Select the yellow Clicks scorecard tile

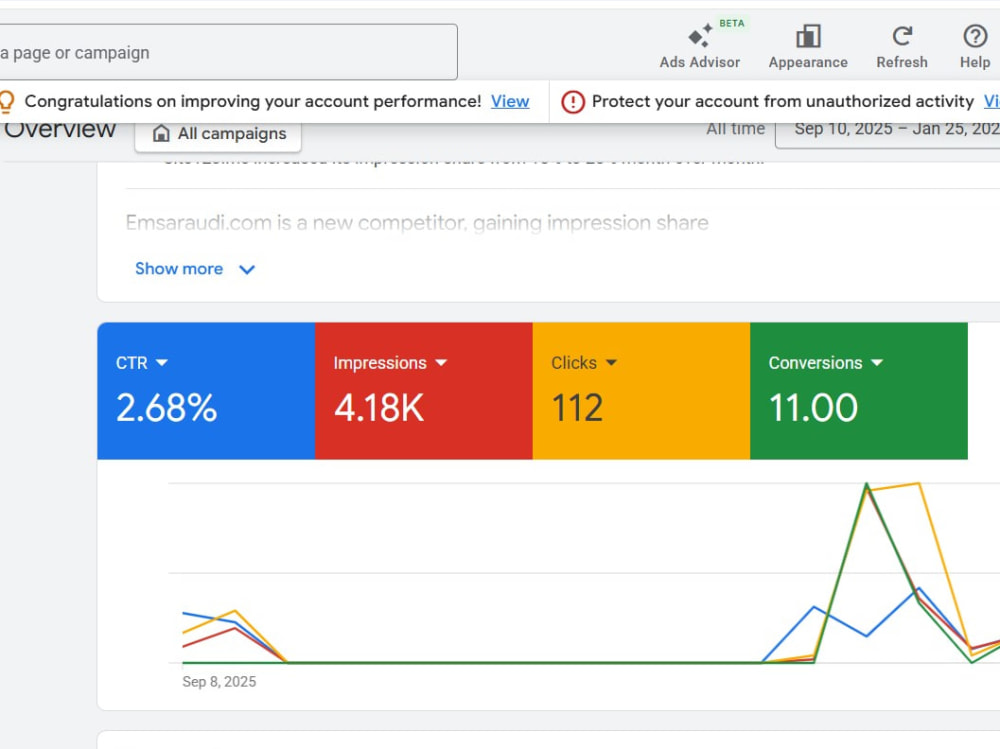click(641, 390)
